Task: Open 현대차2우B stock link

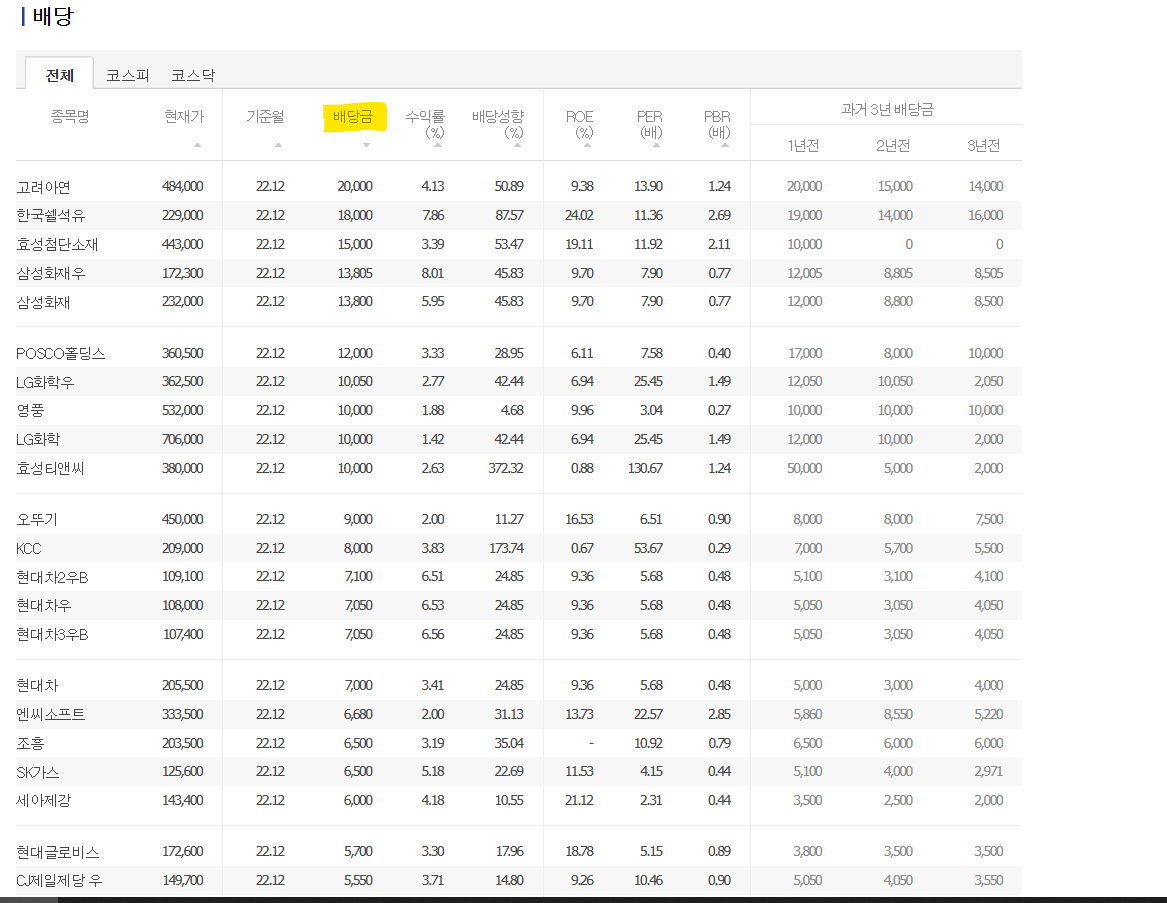Action: tap(52, 577)
